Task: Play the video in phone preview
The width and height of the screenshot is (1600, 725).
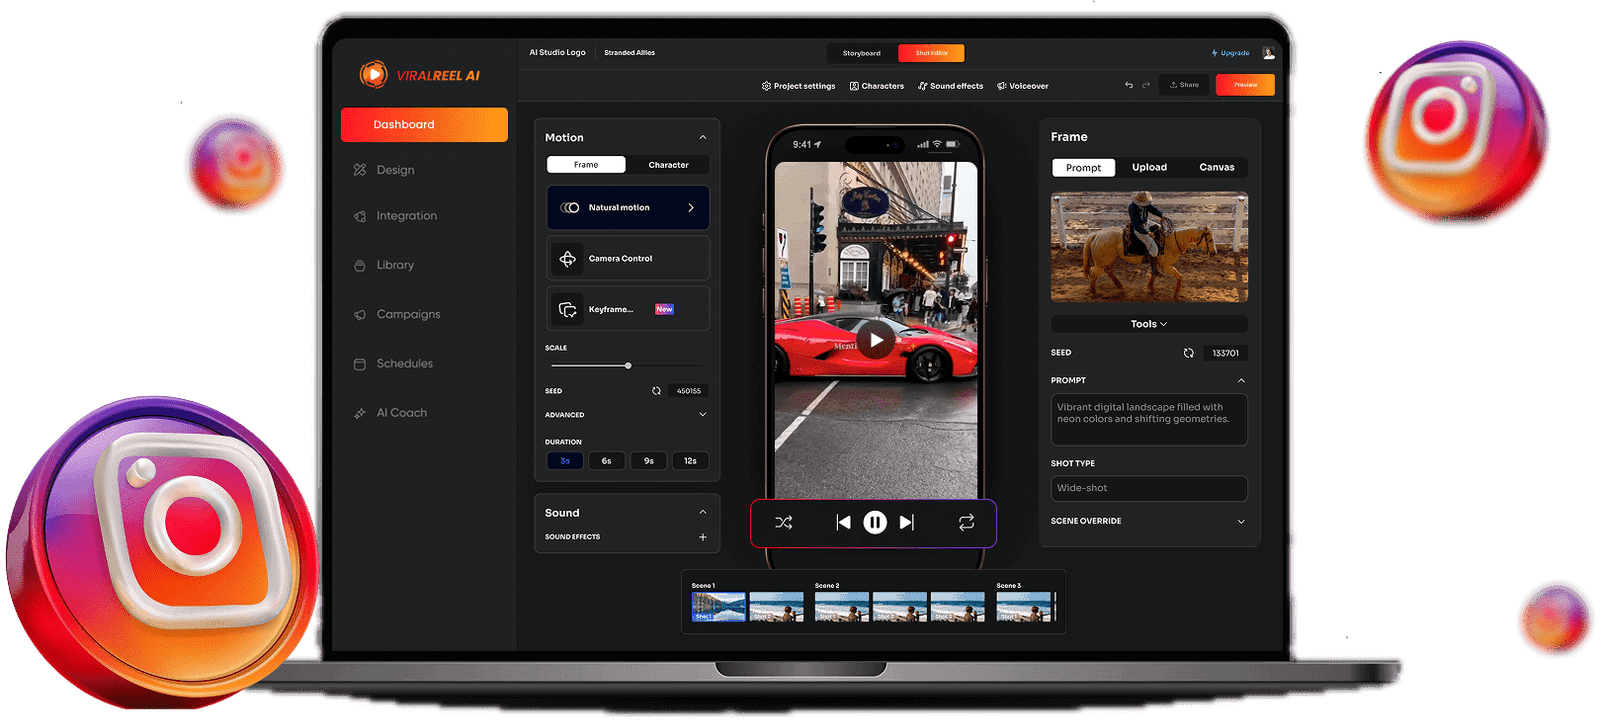Action: (876, 340)
